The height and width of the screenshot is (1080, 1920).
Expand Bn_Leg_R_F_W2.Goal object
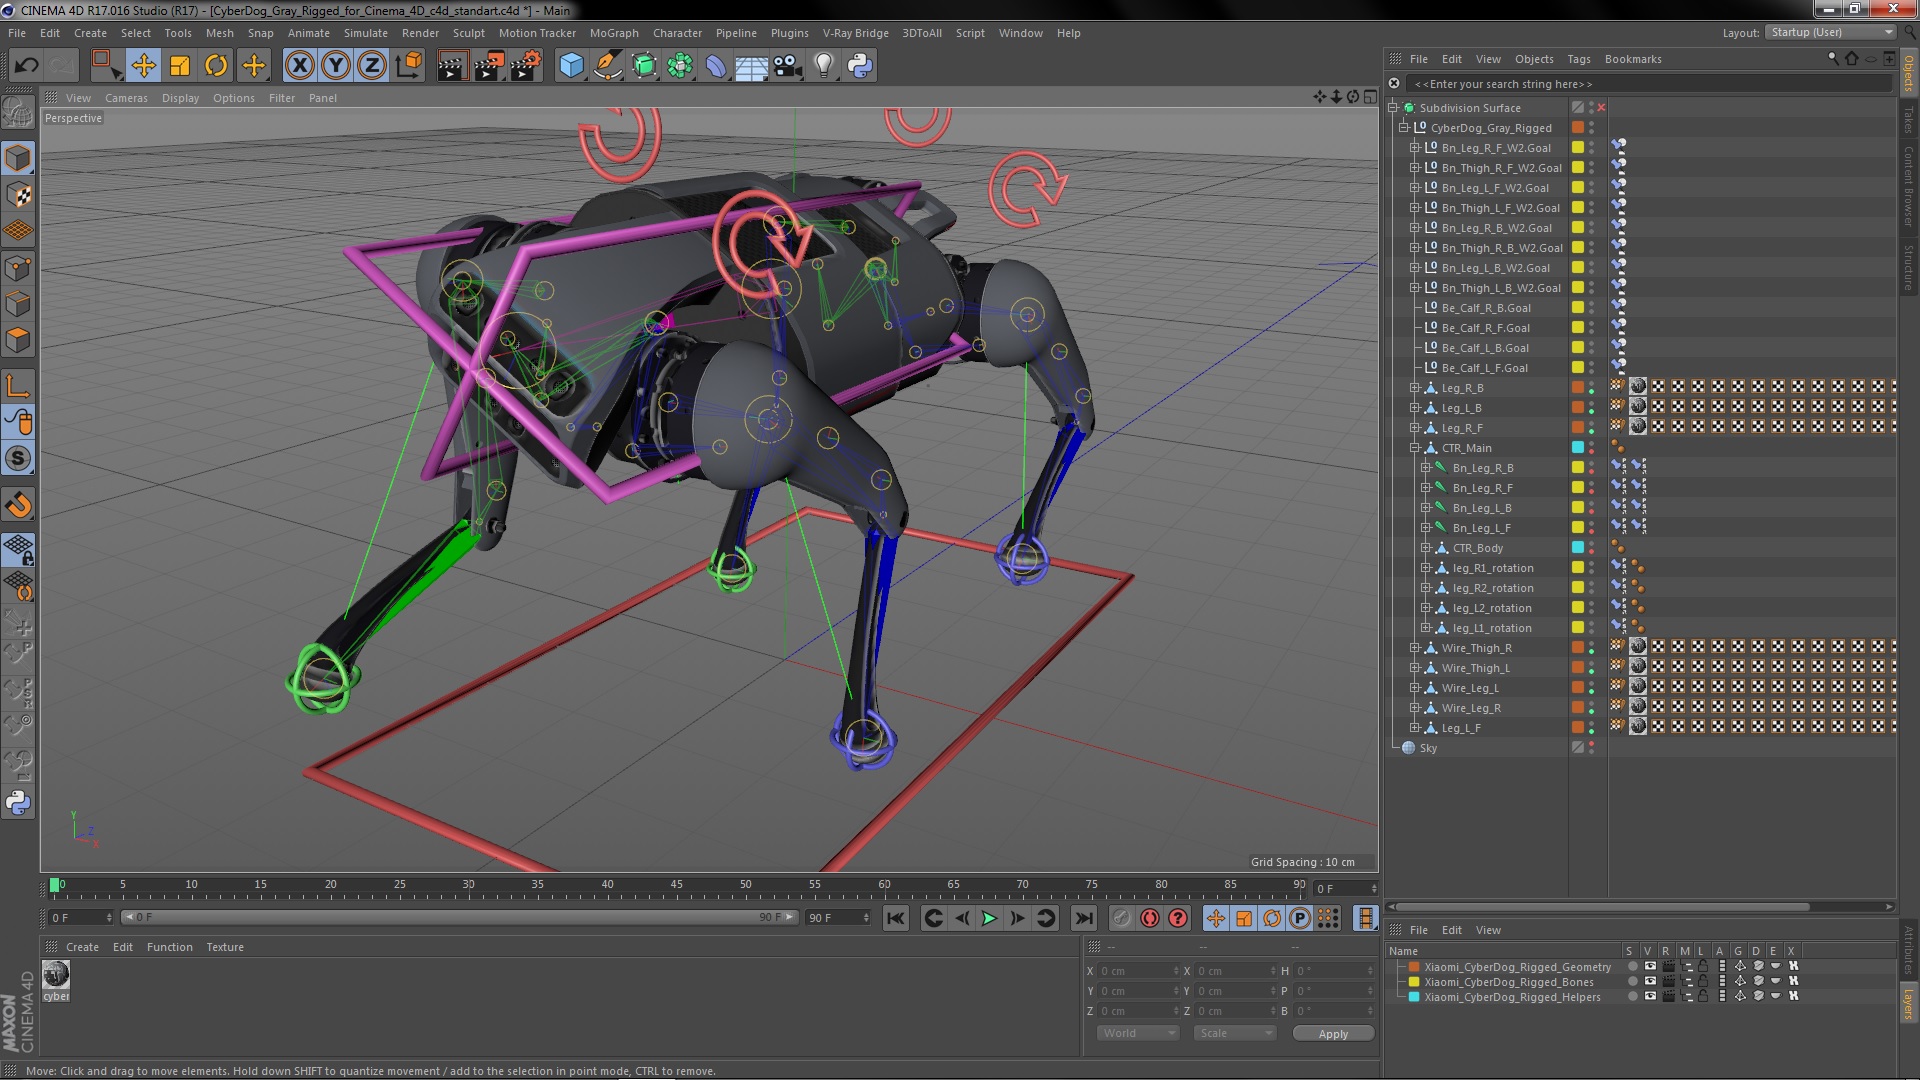coord(1415,148)
